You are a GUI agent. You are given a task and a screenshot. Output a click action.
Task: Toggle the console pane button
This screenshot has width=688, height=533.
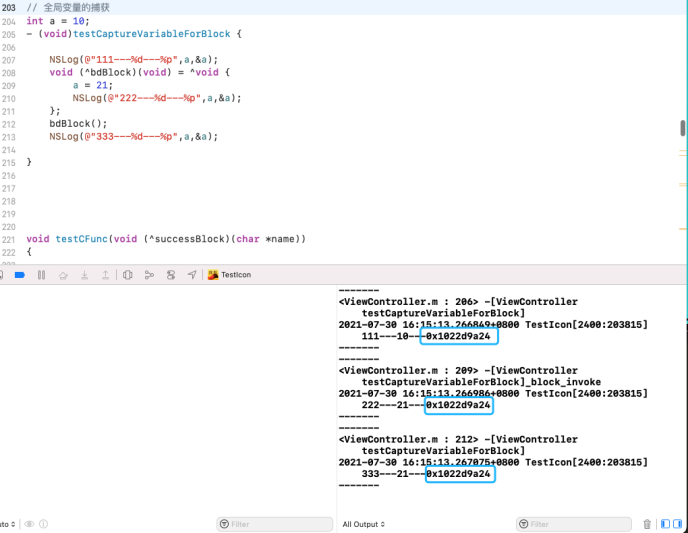pyautogui.click(x=678, y=524)
